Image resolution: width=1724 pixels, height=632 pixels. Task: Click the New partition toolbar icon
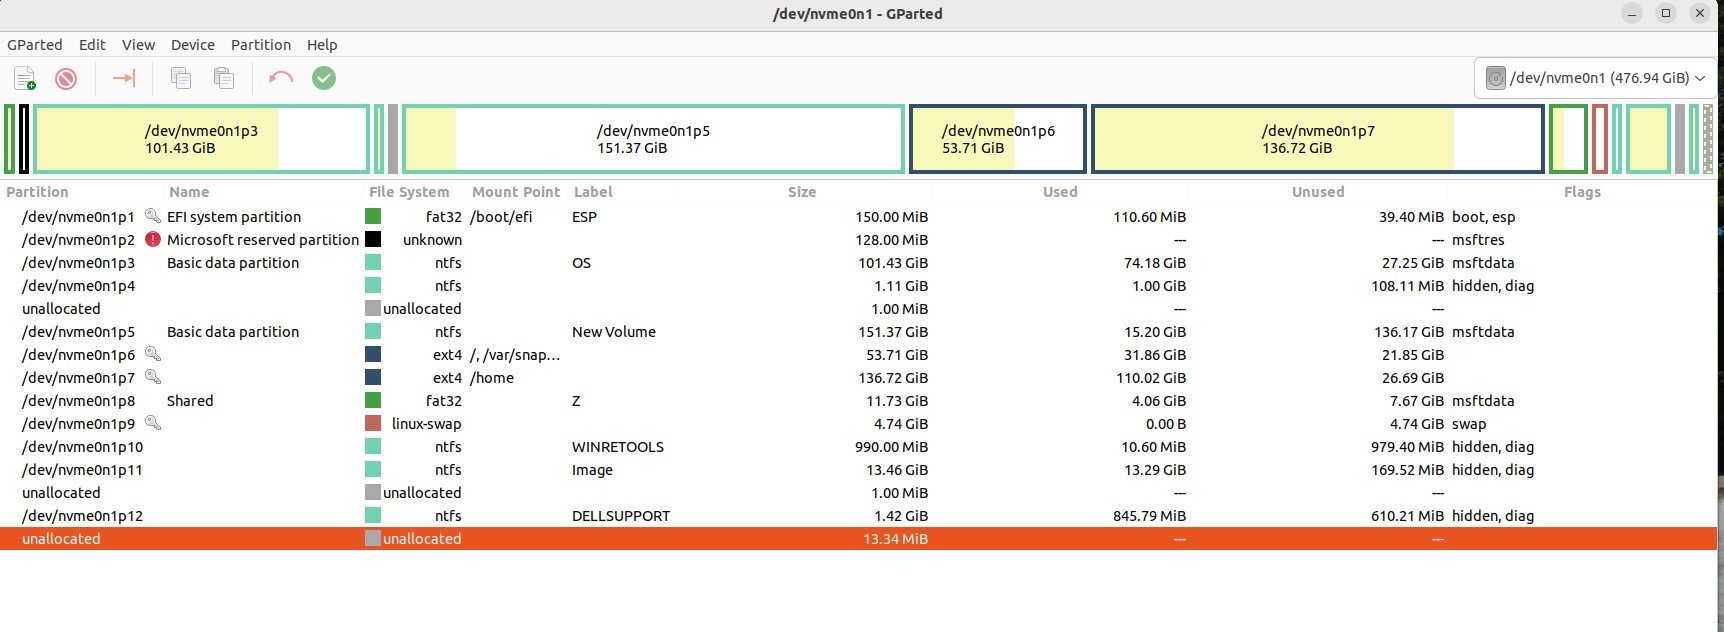click(x=25, y=78)
